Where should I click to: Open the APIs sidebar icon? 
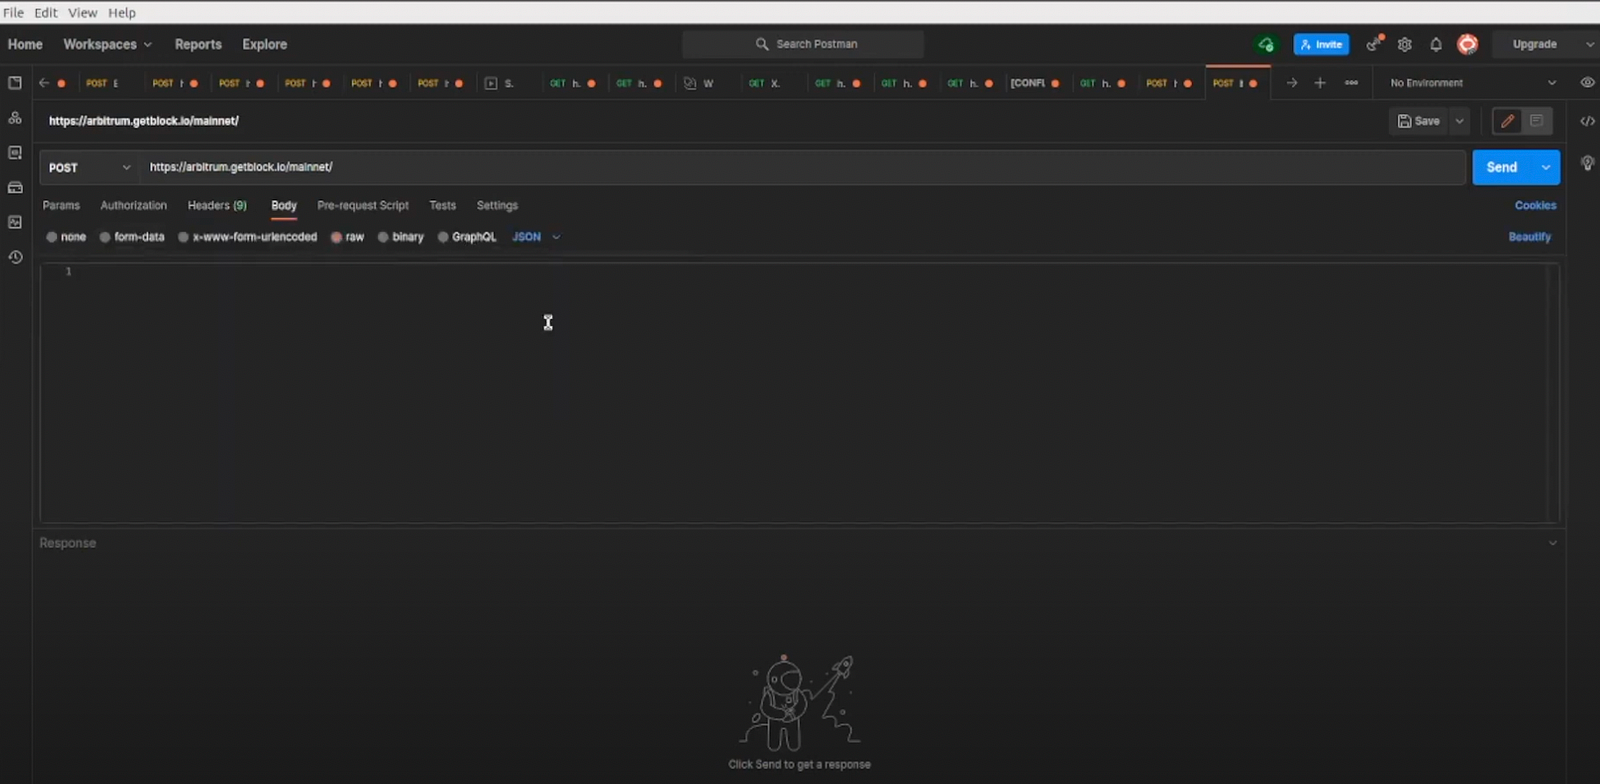tap(15, 118)
